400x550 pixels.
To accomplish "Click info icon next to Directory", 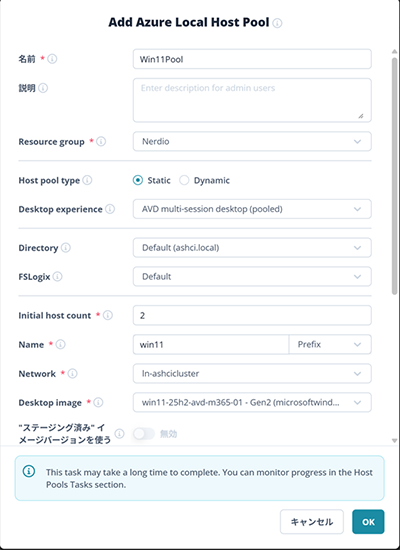I will [x=66, y=248].
